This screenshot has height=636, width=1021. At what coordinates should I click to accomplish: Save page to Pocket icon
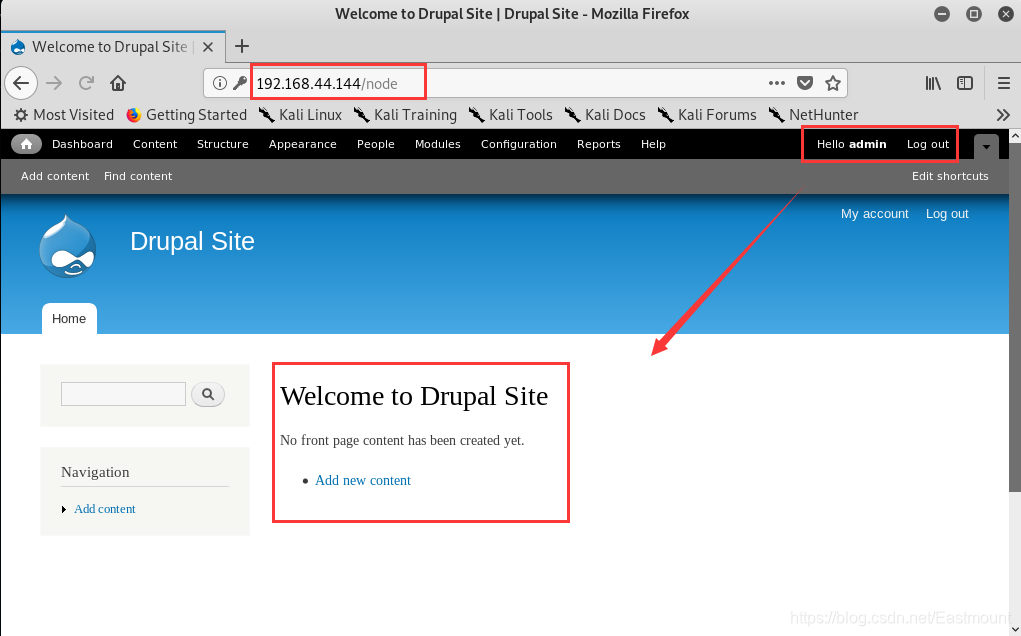[x=805, y=83]
